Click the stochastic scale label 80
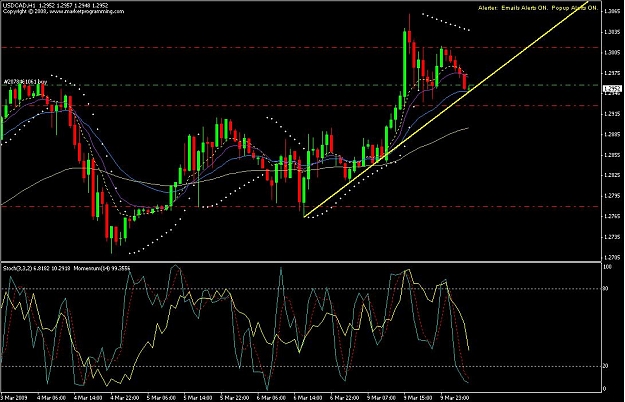Image resolution: width=625 pixels, height=402 pixels. pos(606,288)
